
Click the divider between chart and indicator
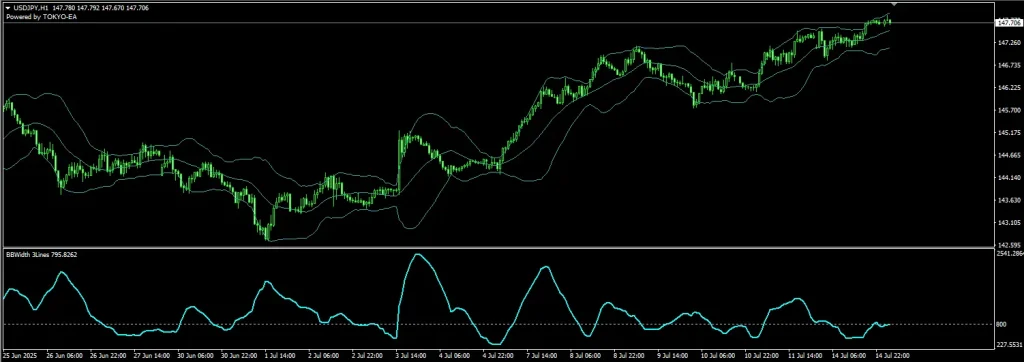tap(496, 248)
